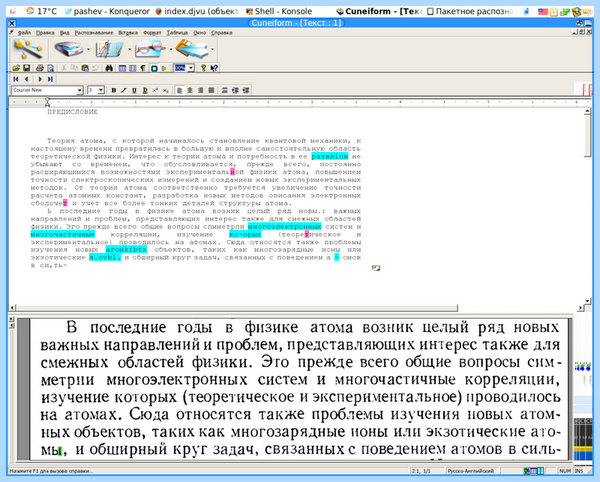The image size is (600, 482).
Task: Toggle italic formatting
Action: [124, 90]
